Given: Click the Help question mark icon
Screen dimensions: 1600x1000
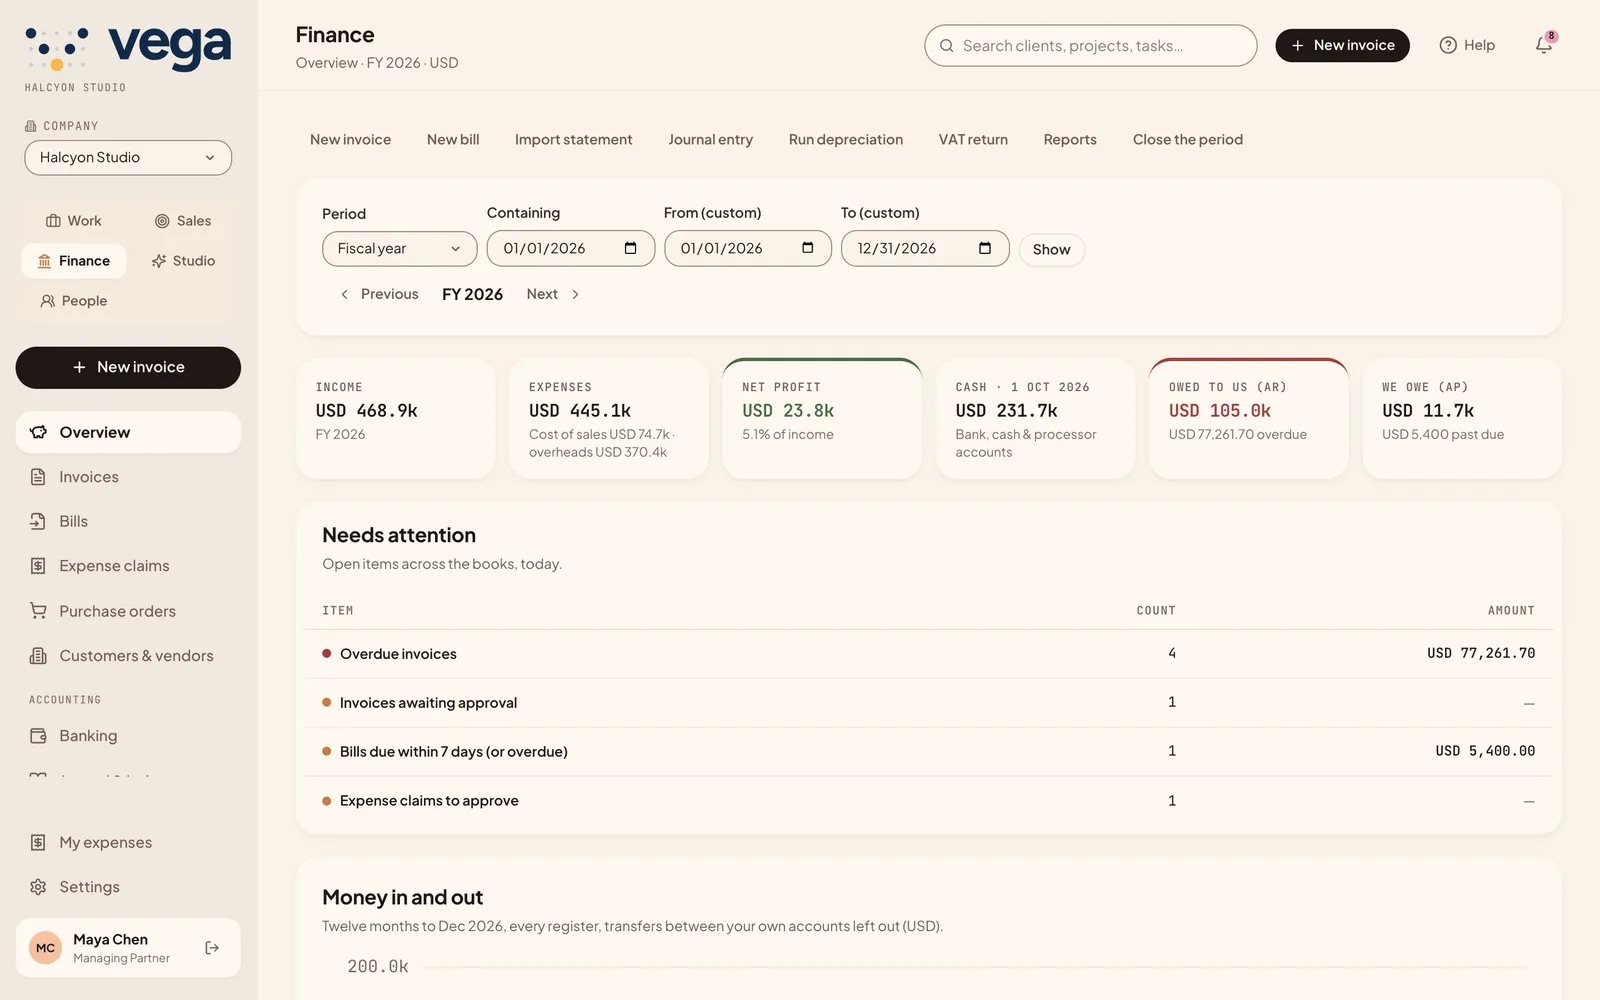Looking at the screenshot, I should [x=1447, y=45].
